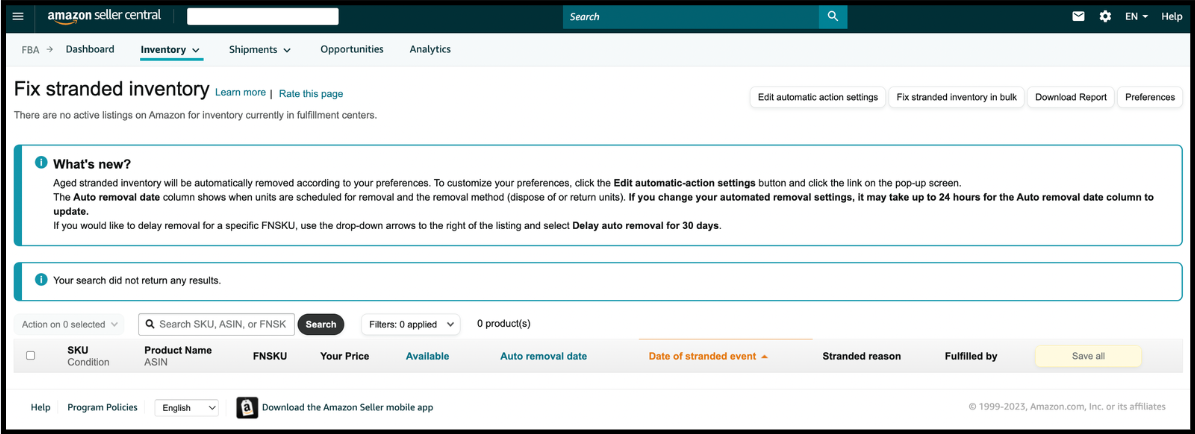Click the FBA breadcrumb link
Viewport: 1195px width, 434px height.
click(30, 49)
